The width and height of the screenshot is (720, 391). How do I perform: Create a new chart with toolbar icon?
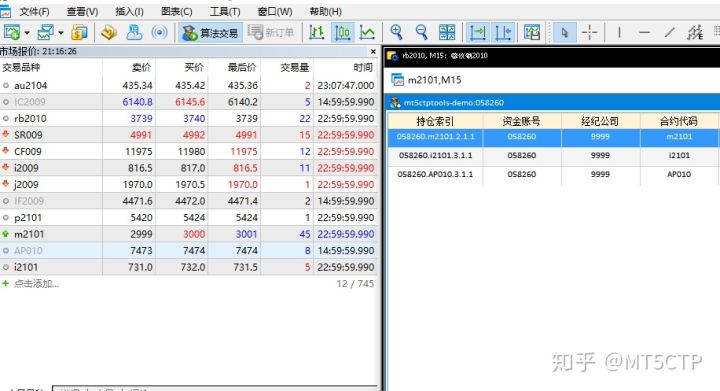point(12,32)
